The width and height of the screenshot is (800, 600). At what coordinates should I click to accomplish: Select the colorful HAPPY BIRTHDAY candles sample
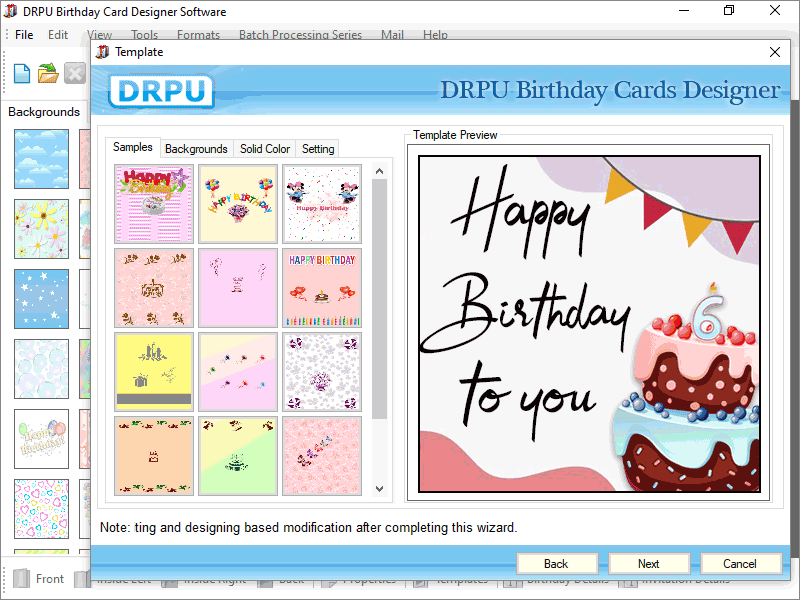point(322,288)
